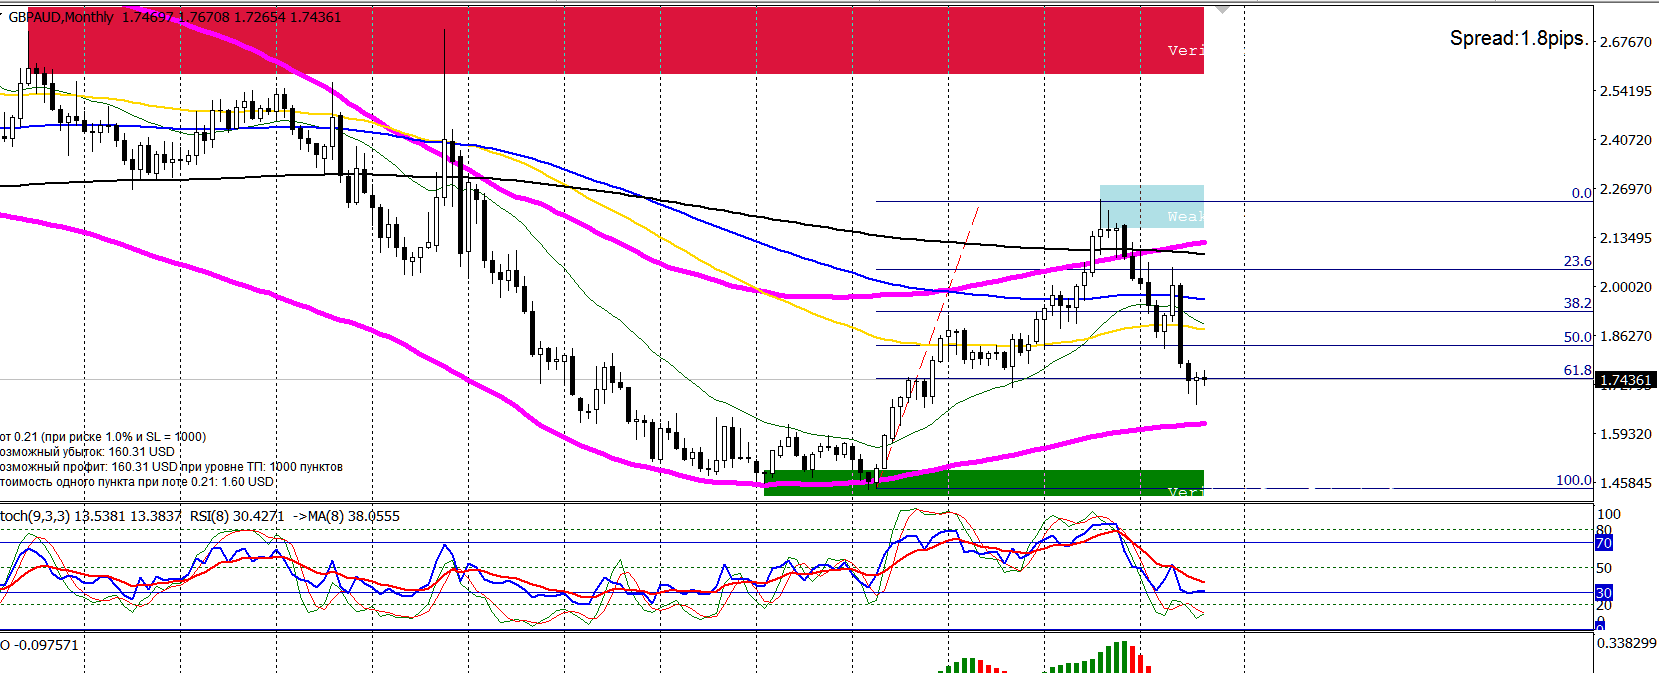
Task: Click the blue 70 level tag
Action: [x=1604, y=543]
